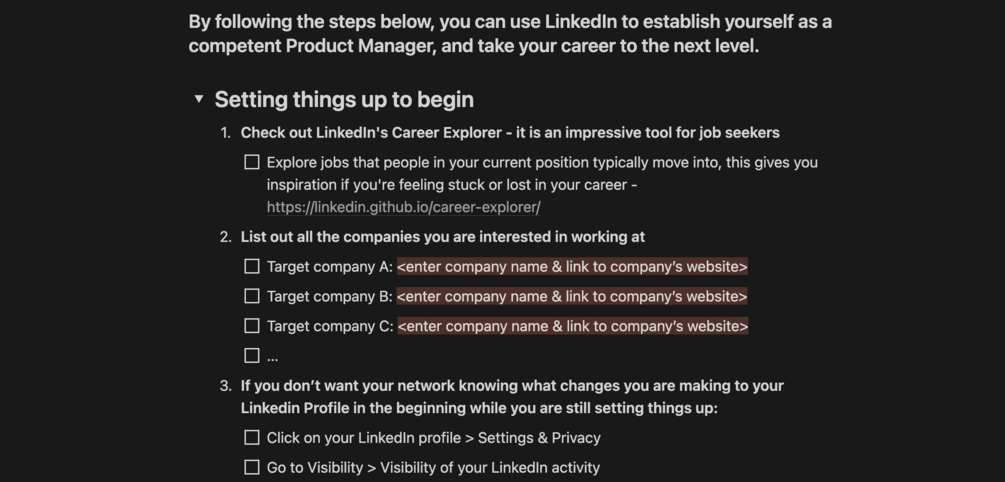Collapse the "Setting things up to begin" toggle

(x=199, y=99)
